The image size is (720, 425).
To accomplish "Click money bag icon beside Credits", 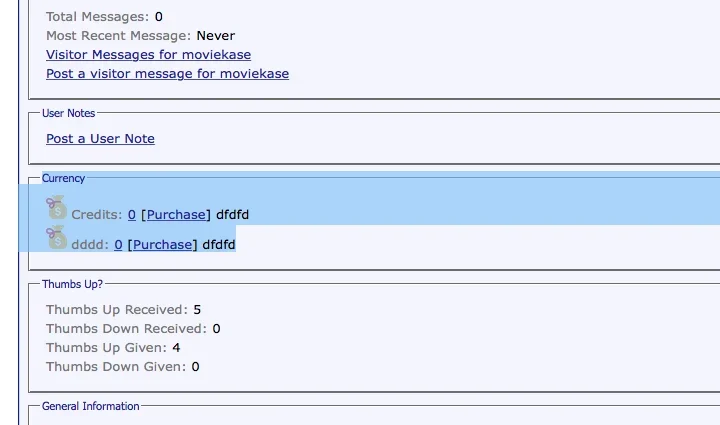I will click(56, 207).
